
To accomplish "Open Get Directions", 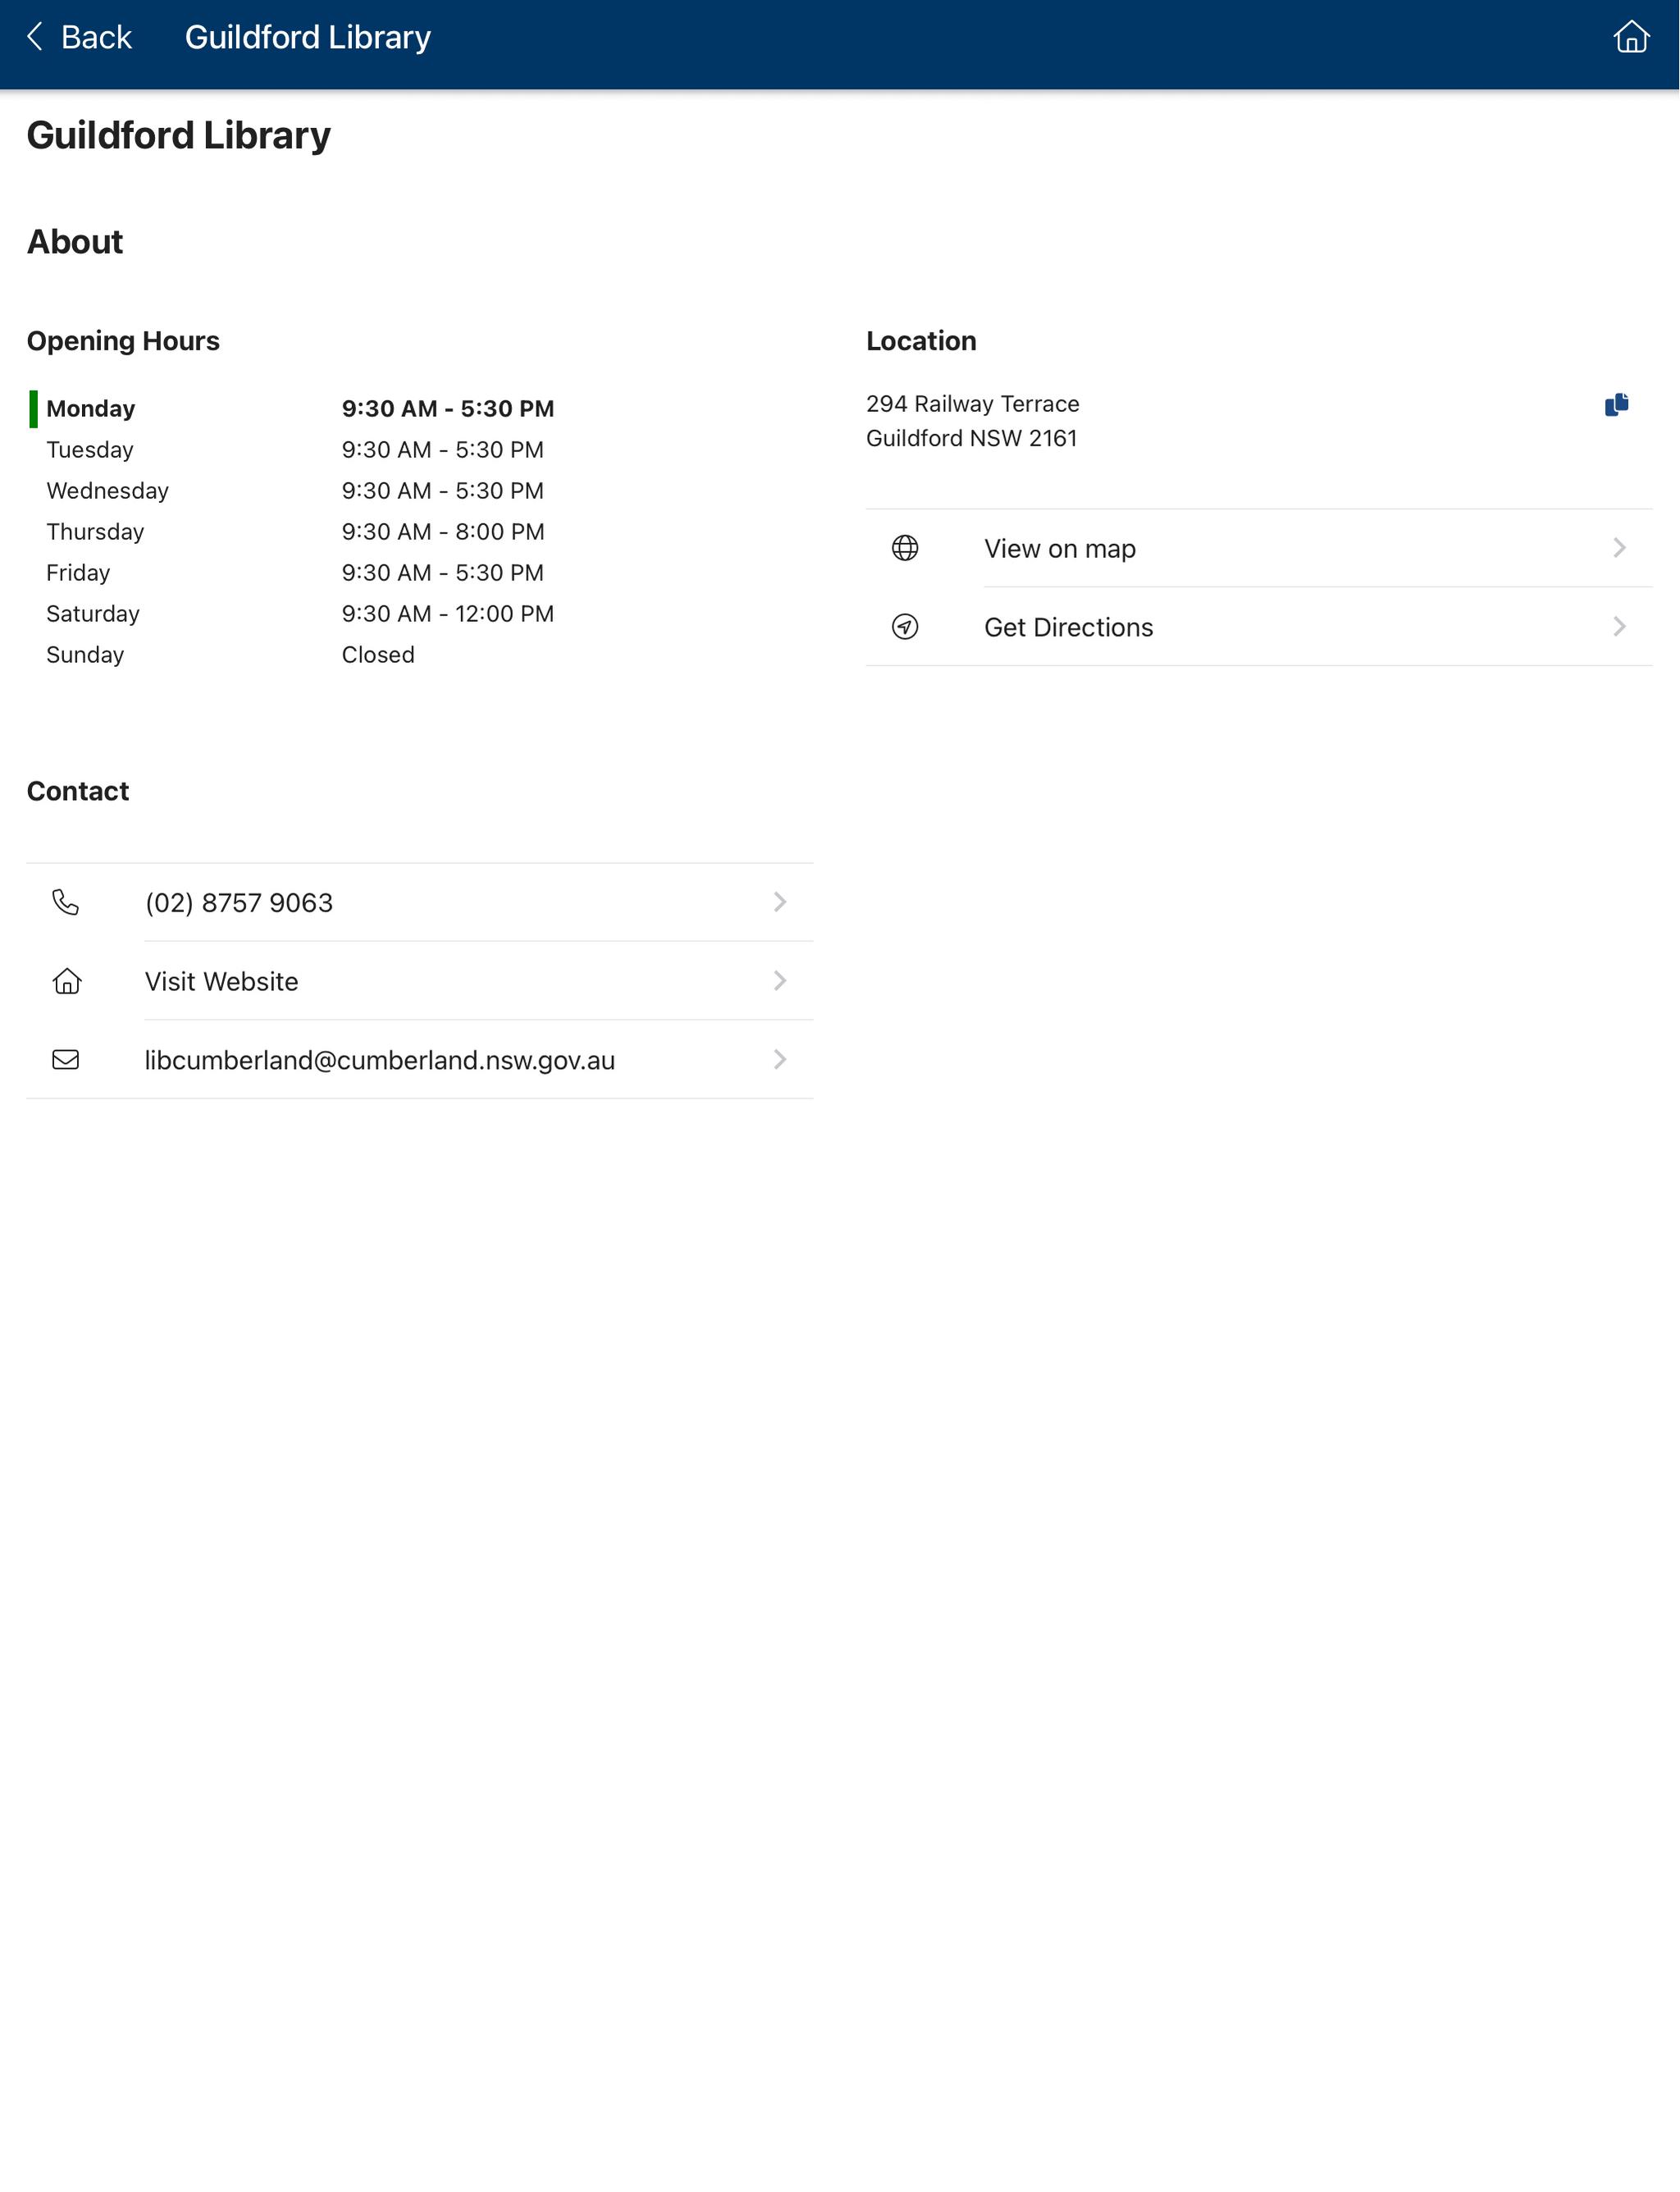I will pos(1259,627).
